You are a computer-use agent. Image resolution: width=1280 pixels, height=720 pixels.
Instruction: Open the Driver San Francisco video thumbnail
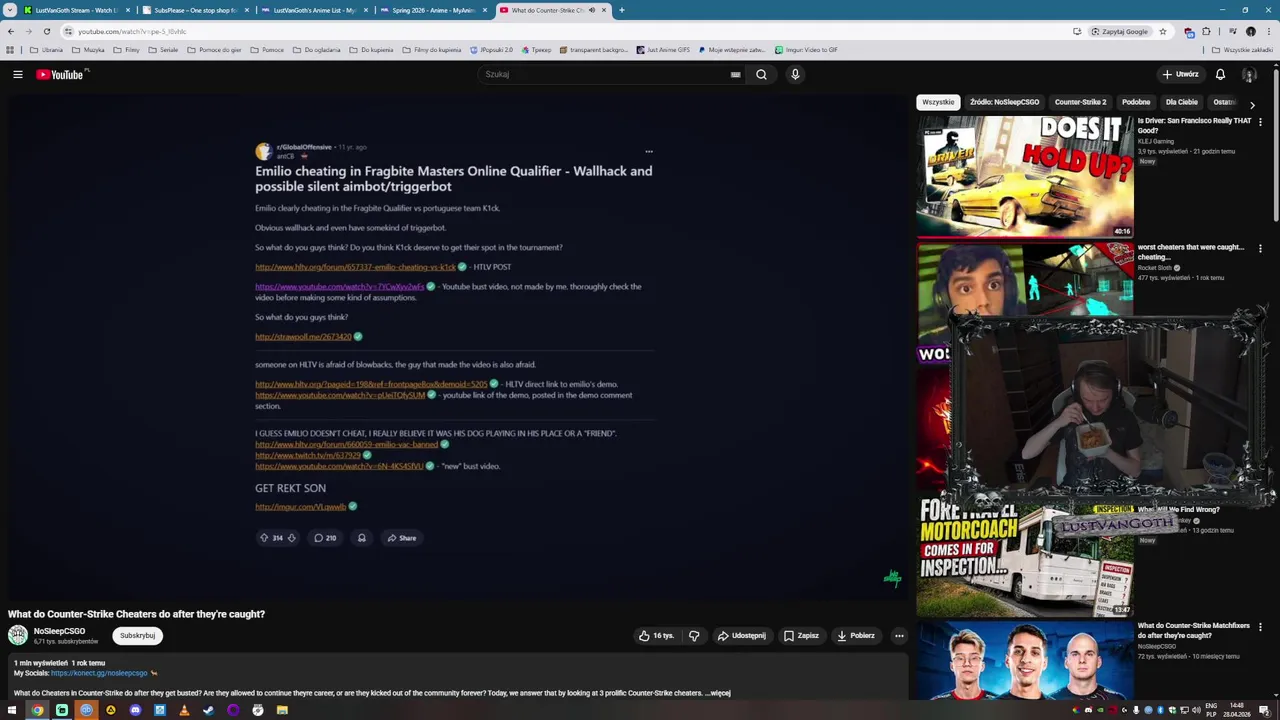pos(1025,176)
